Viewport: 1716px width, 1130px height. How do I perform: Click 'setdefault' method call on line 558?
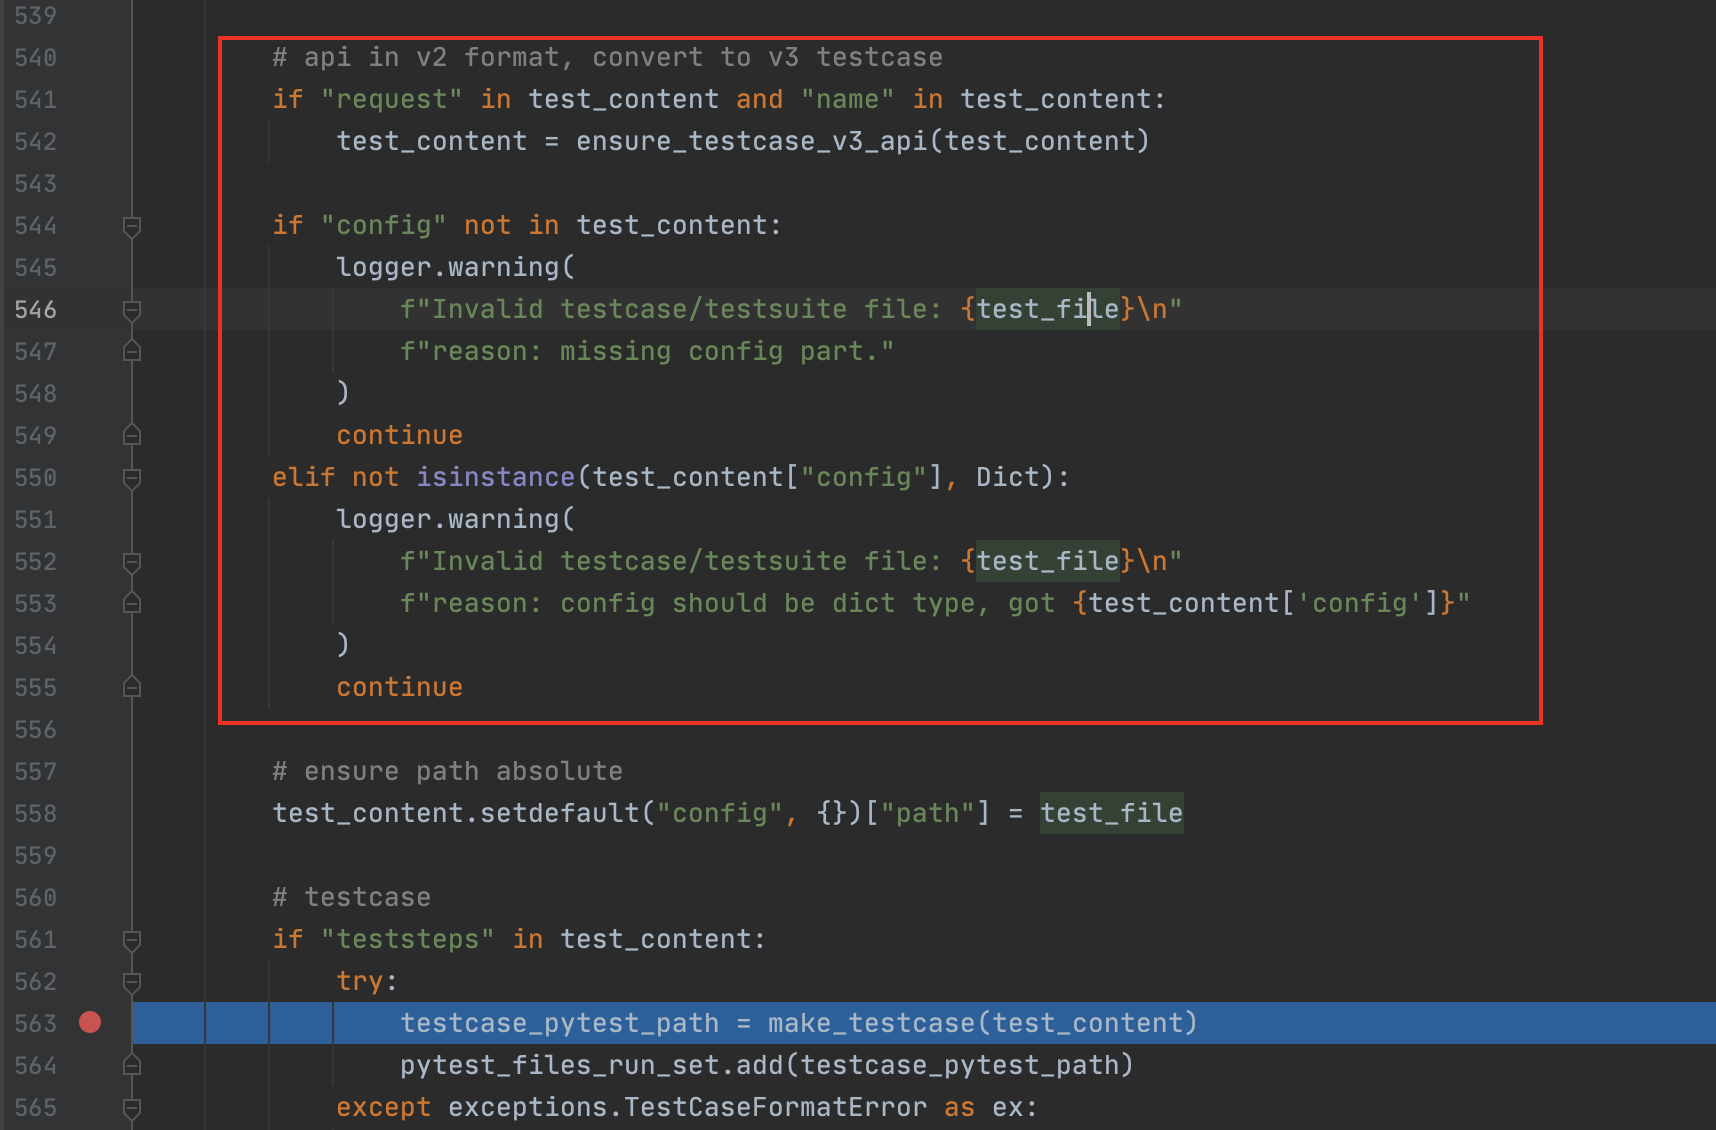point(560,813)
